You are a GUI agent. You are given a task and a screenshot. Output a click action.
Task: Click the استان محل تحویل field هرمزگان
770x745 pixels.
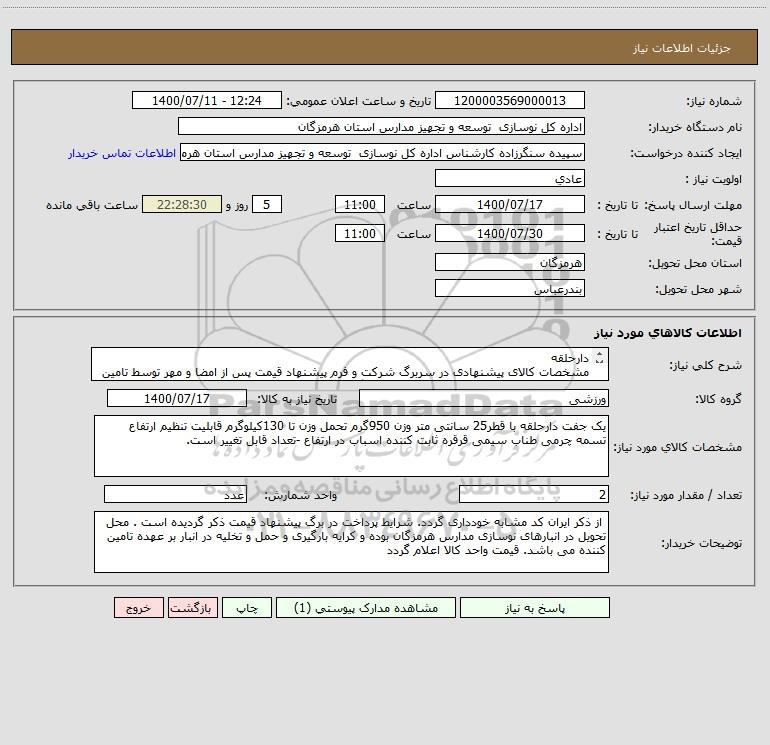coord(510,262)
